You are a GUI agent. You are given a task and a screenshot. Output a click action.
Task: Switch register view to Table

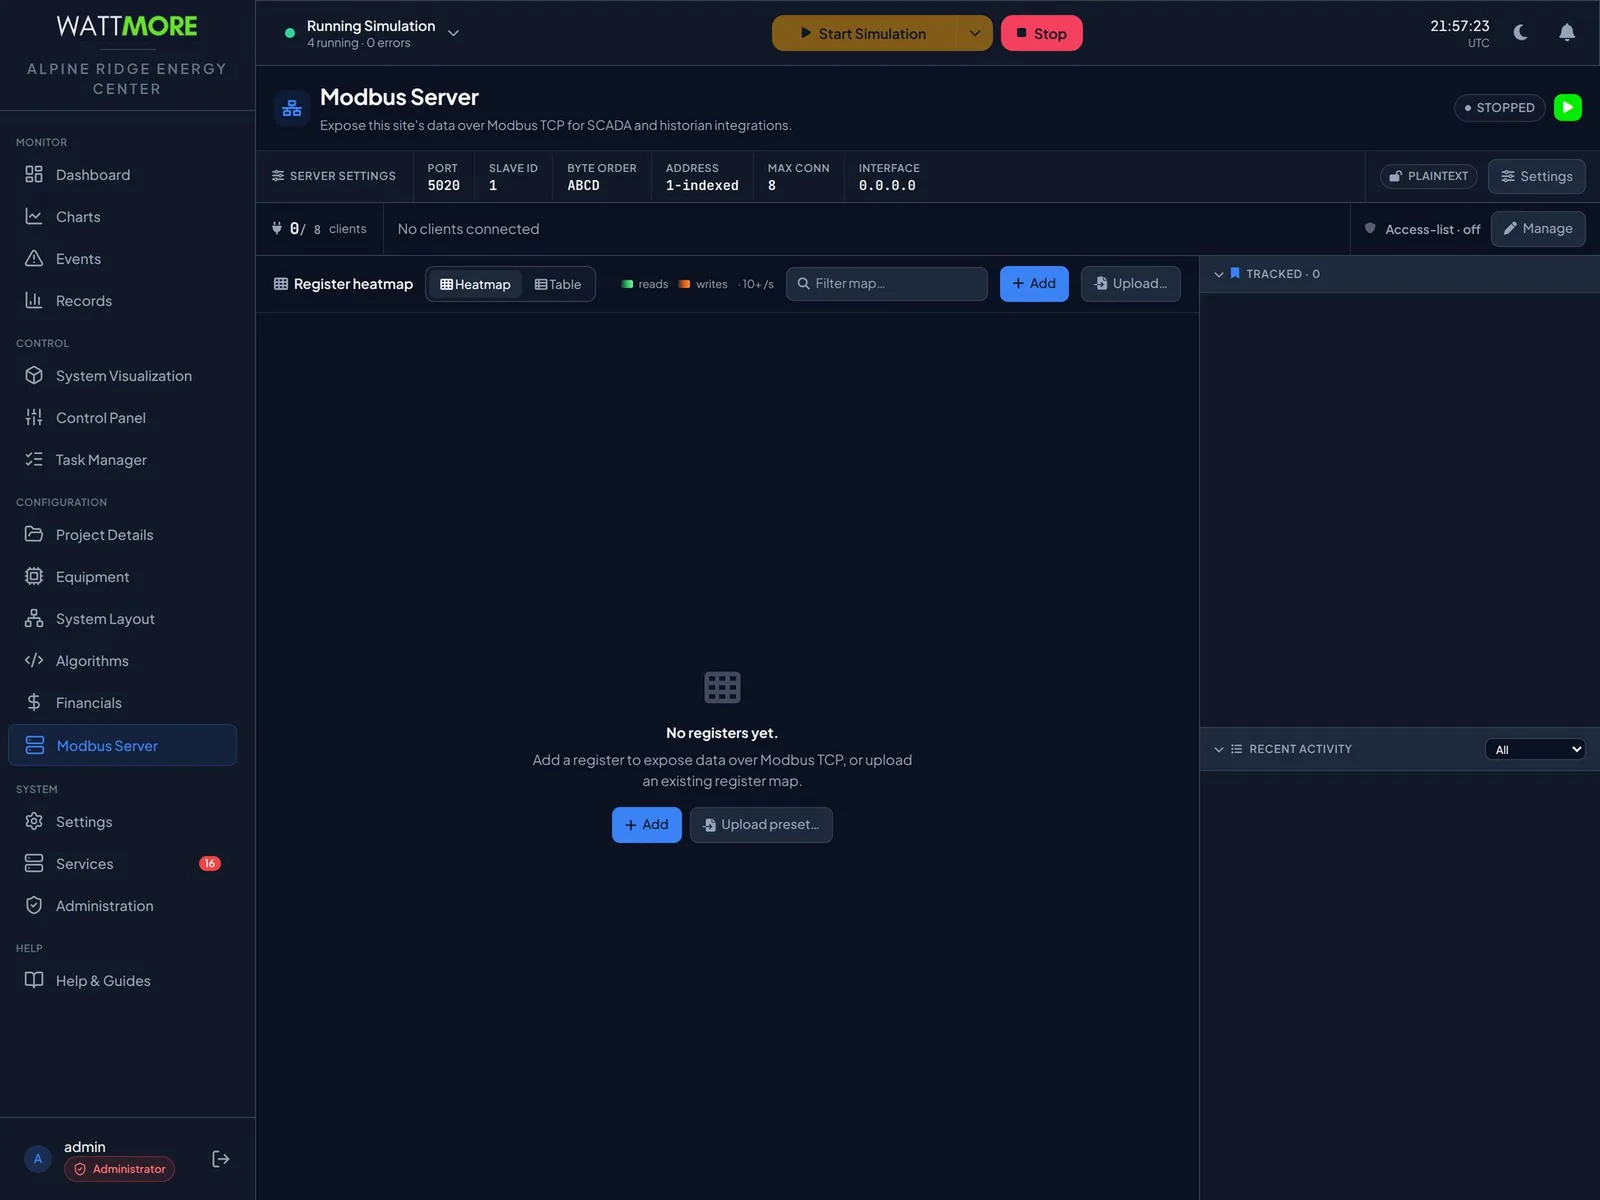tap(558, 284)
